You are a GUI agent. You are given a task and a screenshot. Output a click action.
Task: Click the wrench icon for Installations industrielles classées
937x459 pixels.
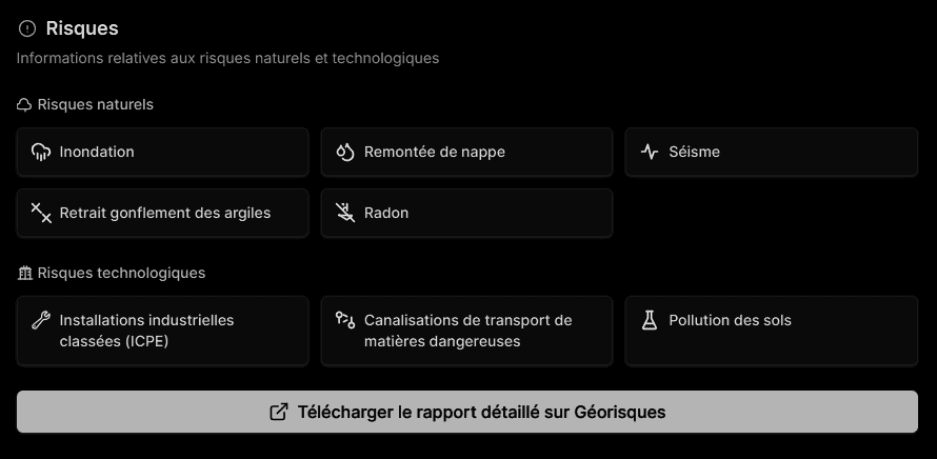pyautogui.click(x=41, y=320)
